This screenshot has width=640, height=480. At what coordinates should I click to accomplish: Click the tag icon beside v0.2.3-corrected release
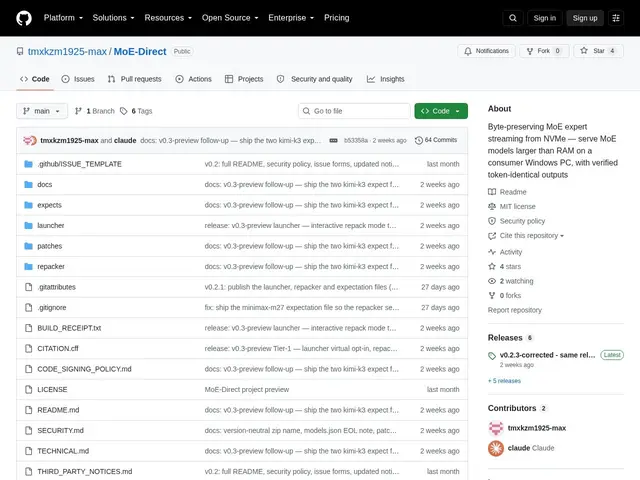492,356
